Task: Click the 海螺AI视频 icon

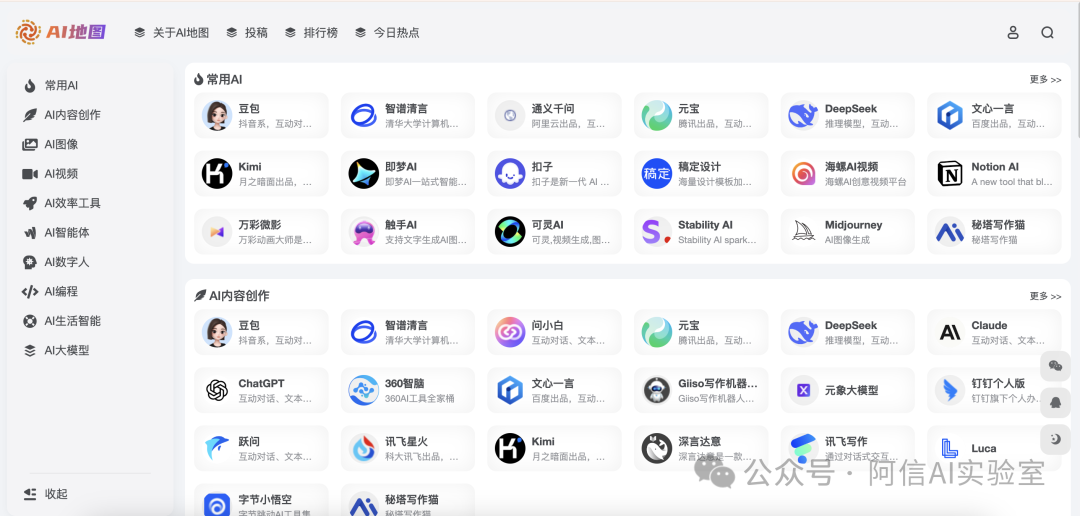Action: coord(803,174)
